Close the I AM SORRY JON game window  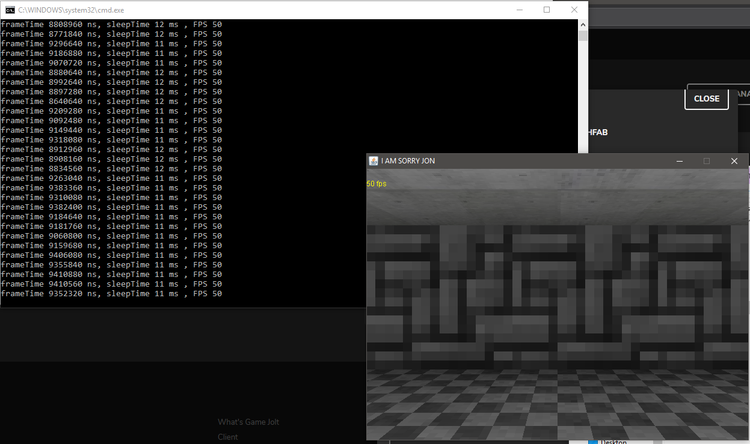[x=734, y=161]
